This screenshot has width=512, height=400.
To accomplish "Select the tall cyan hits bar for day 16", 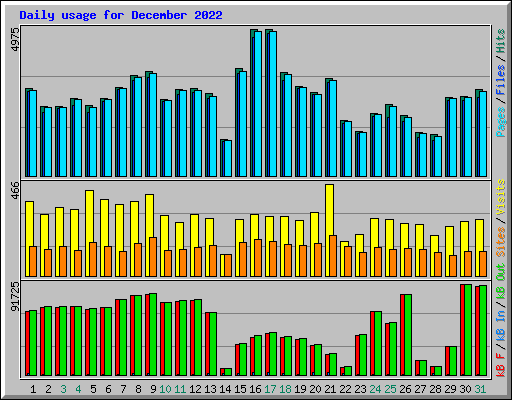I will pos(258,104).
